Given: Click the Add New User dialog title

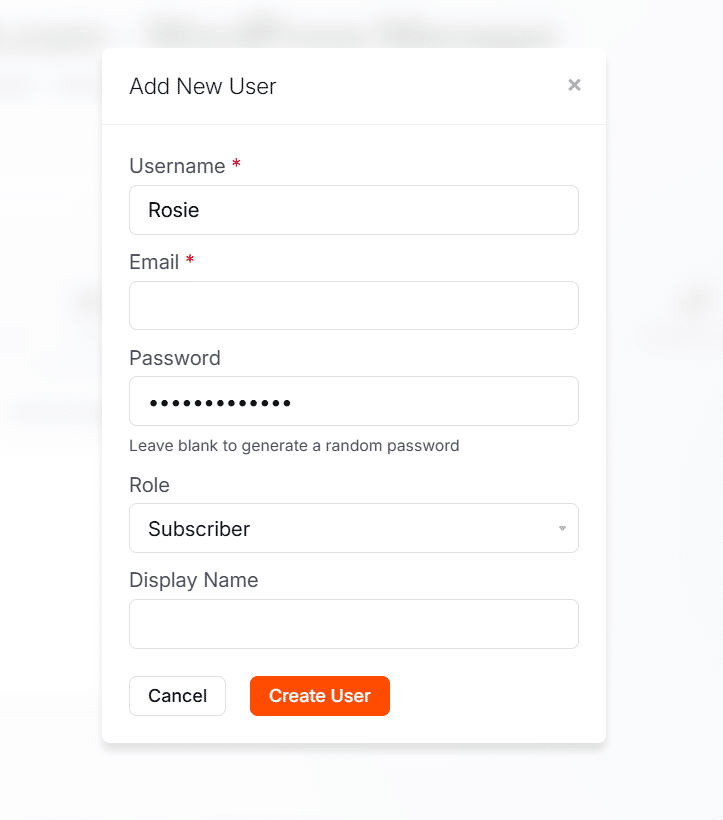Looking at the screenshot, I should tap(202, 86).
